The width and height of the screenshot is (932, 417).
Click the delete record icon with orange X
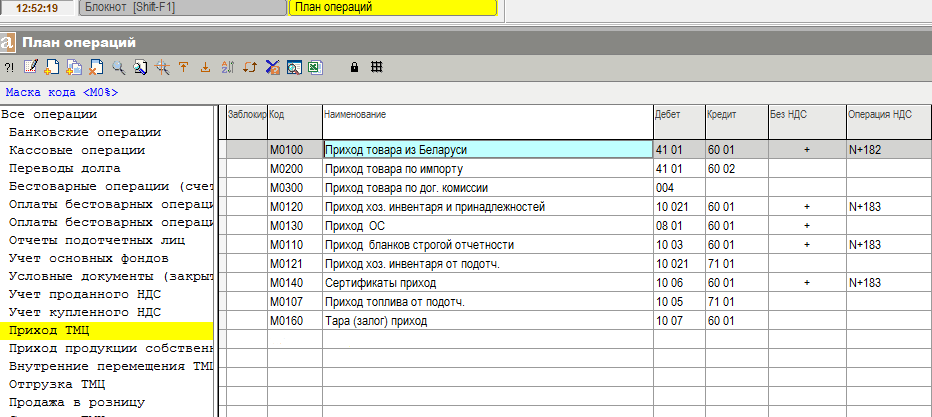point(96,67)
